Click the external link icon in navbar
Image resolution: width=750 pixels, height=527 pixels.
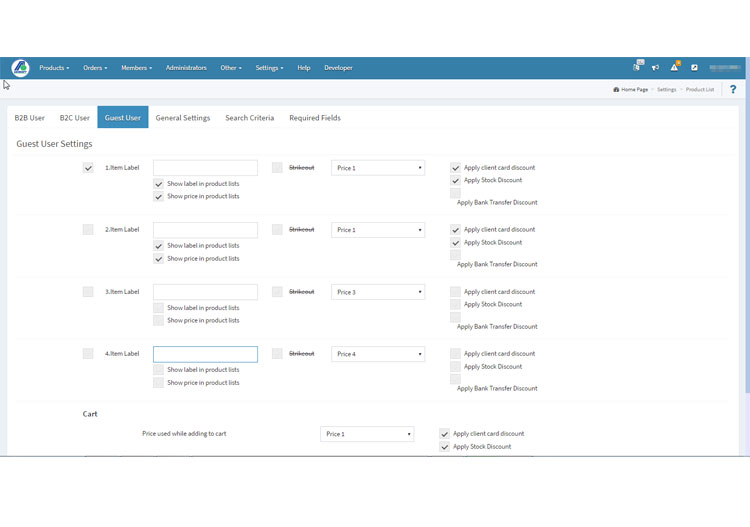point(694,68)
